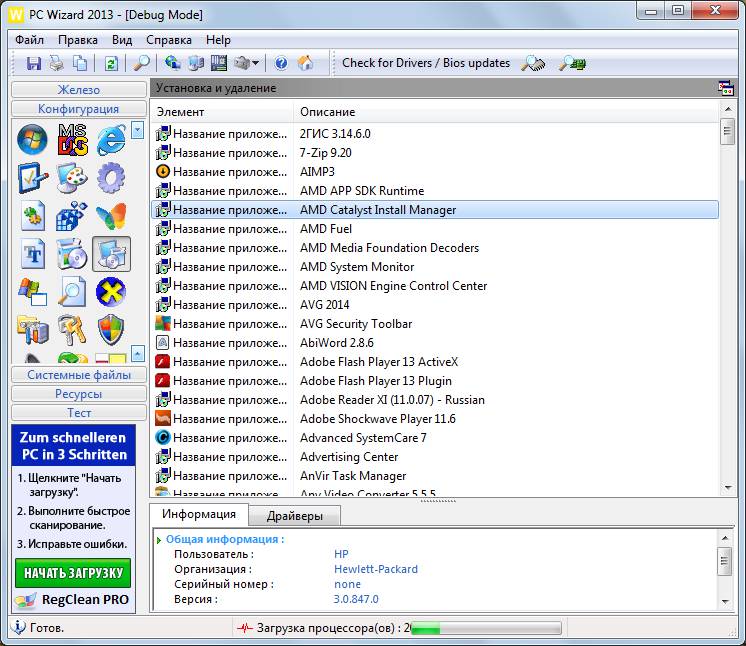Image resolution: width=746 pixels, height=646 pixels.
Task: Switch to the Информация tab
Action: point(199,514)
